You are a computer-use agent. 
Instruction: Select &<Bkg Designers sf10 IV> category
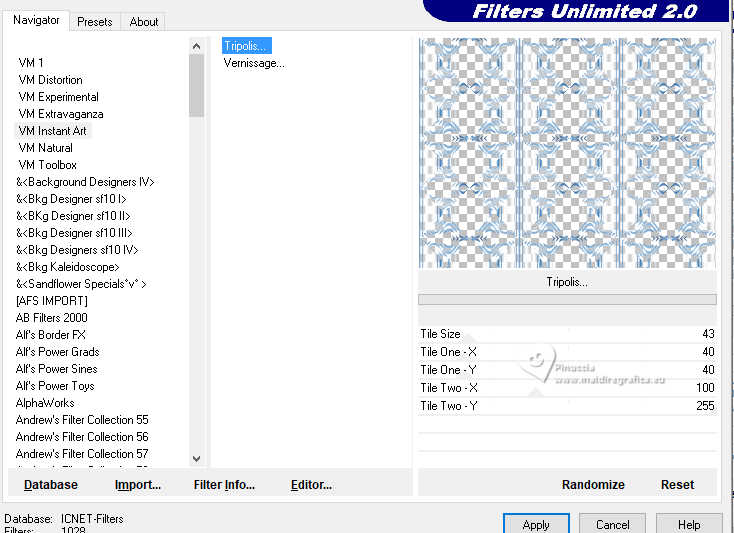[77, 250]
